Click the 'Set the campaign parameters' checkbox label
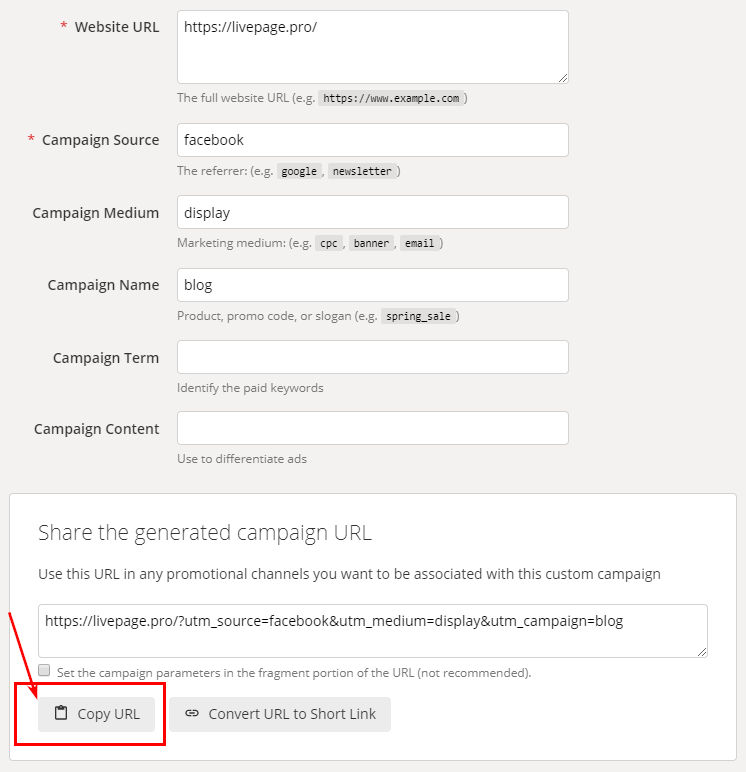Image resolution: width=746 pixels, height=772 pixels. point(294,672)
